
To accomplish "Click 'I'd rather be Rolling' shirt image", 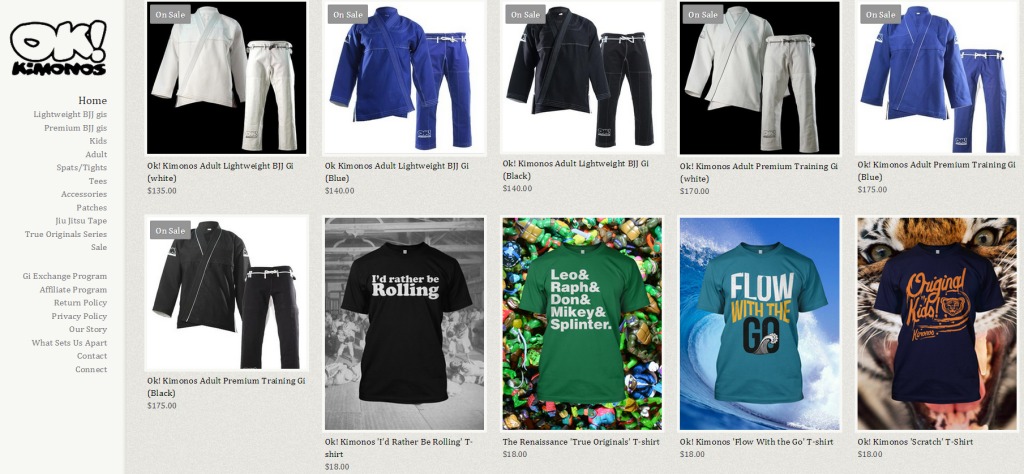I will tap(404, 324).
